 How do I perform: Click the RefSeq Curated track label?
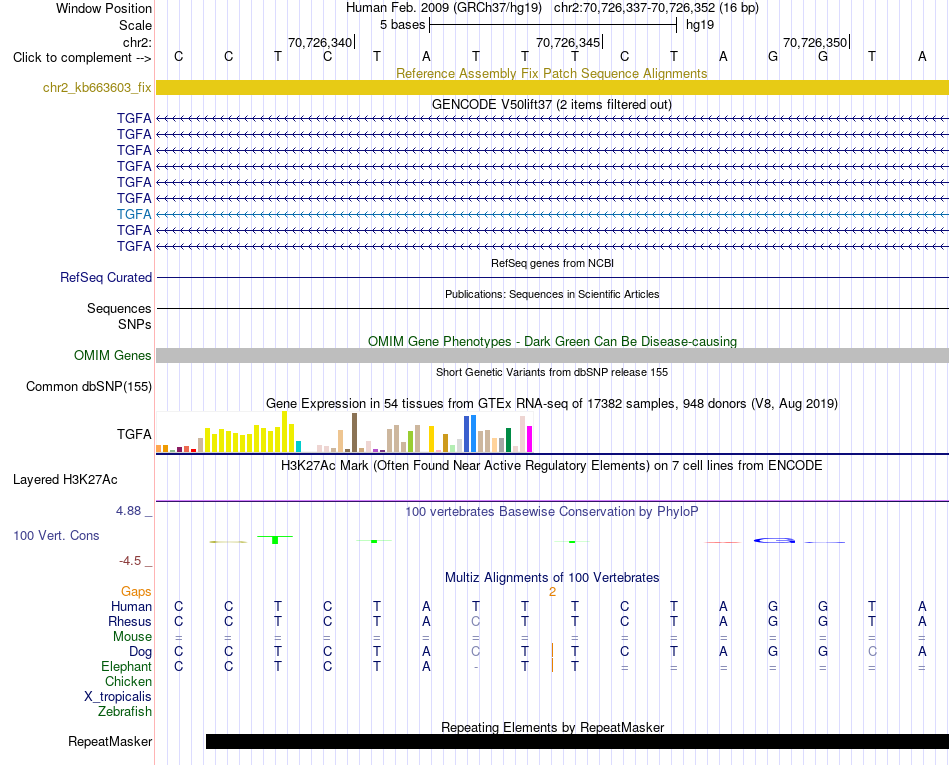pyautogui.click(x=106, y=277)
